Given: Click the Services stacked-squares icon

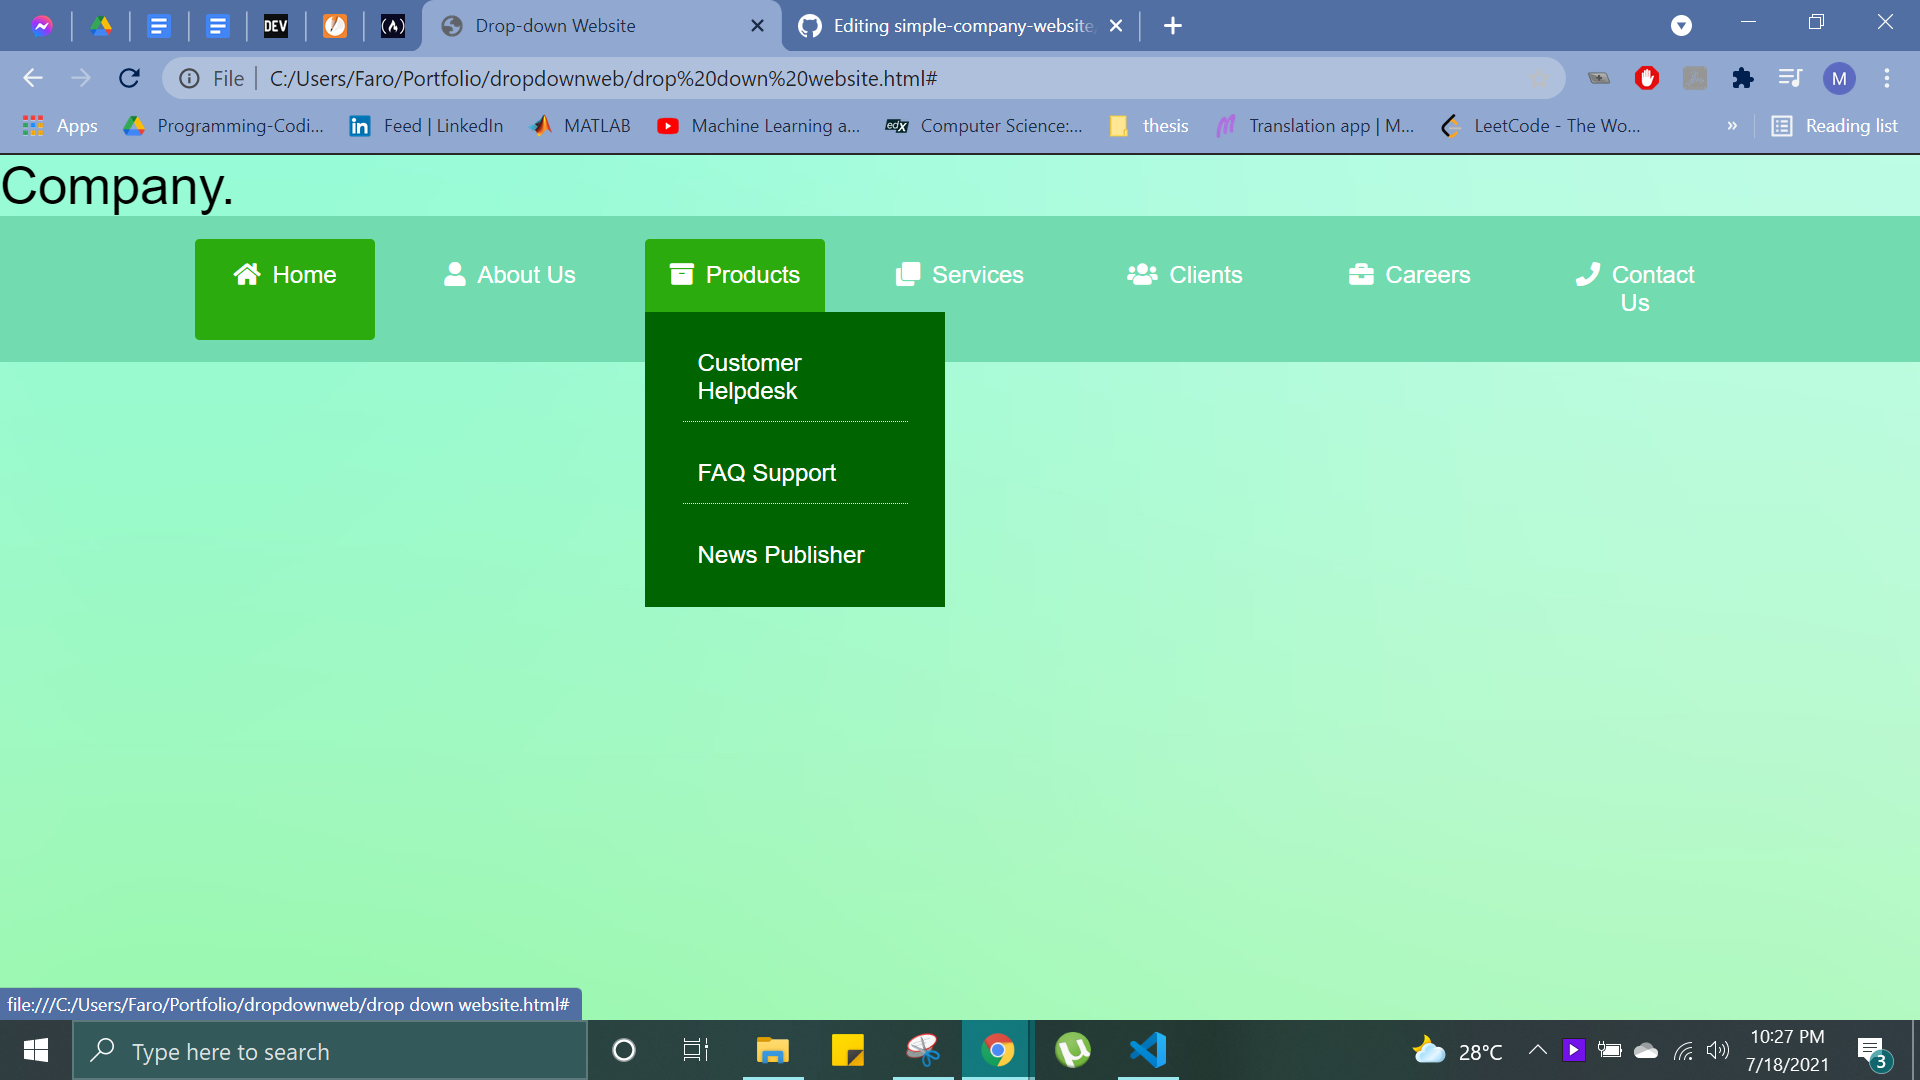Looking at the screenshot, I should (x=907, y=273).
